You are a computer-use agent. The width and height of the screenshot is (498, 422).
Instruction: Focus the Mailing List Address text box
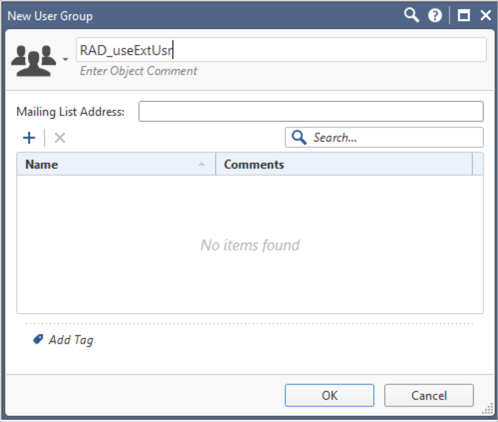click(x=311, y=111)
